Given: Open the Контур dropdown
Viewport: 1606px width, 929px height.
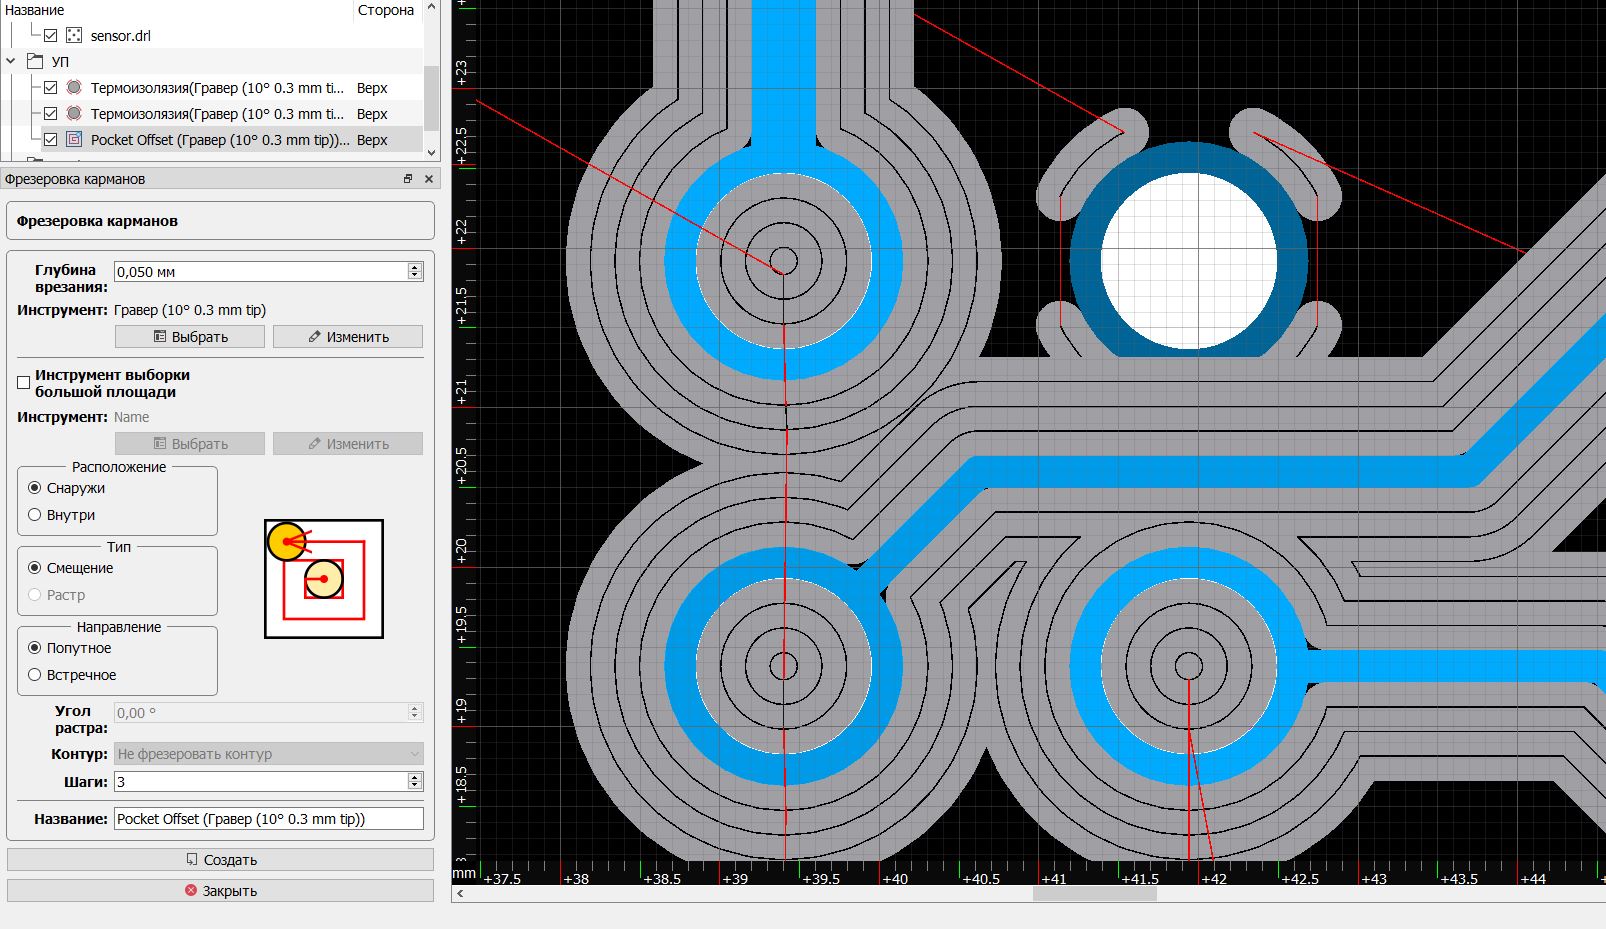Looking at the screenshot, I should click(268, 754).
